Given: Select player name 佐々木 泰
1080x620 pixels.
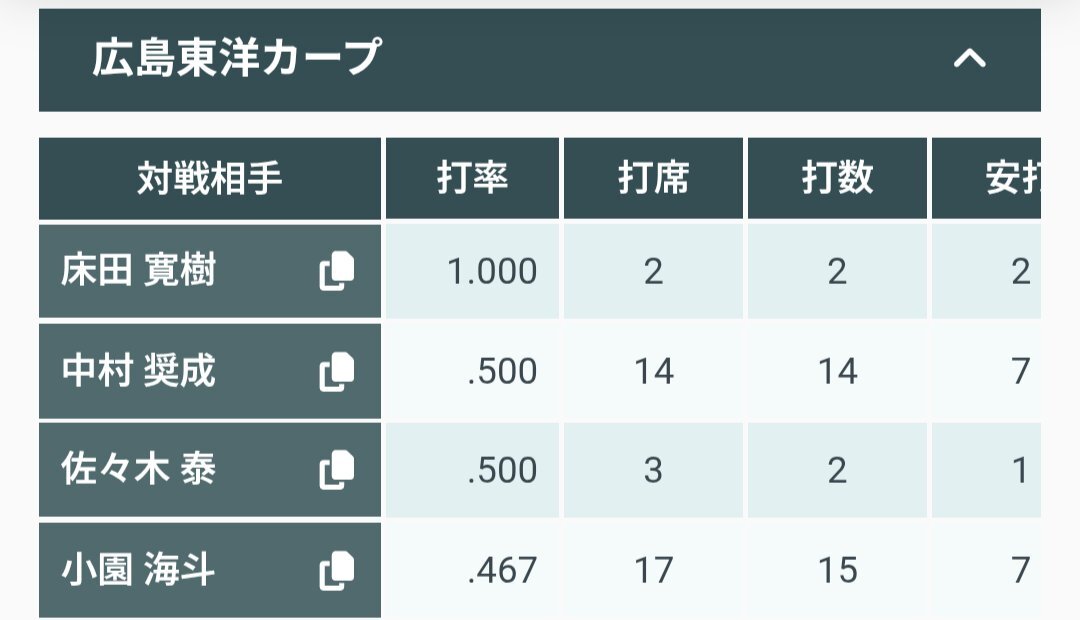Looking at the screenshot, I should pos(138,470).
